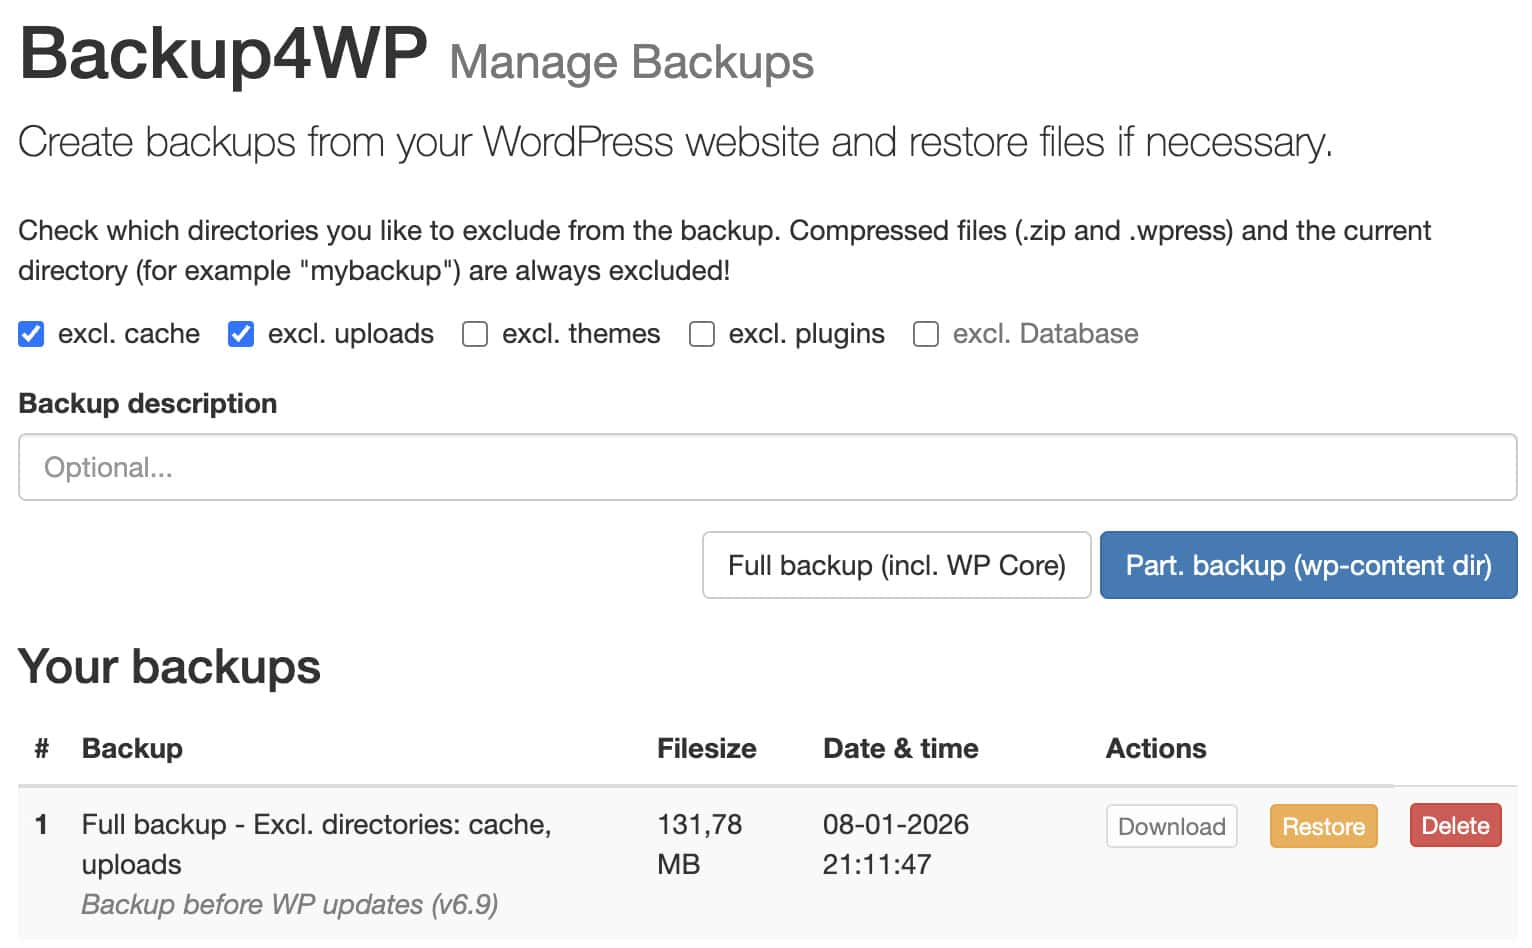The width and height of the screenshot is (1532, 948).
Task: Uncheck the excl. cache checkbox
Action: tap(31, 334)
